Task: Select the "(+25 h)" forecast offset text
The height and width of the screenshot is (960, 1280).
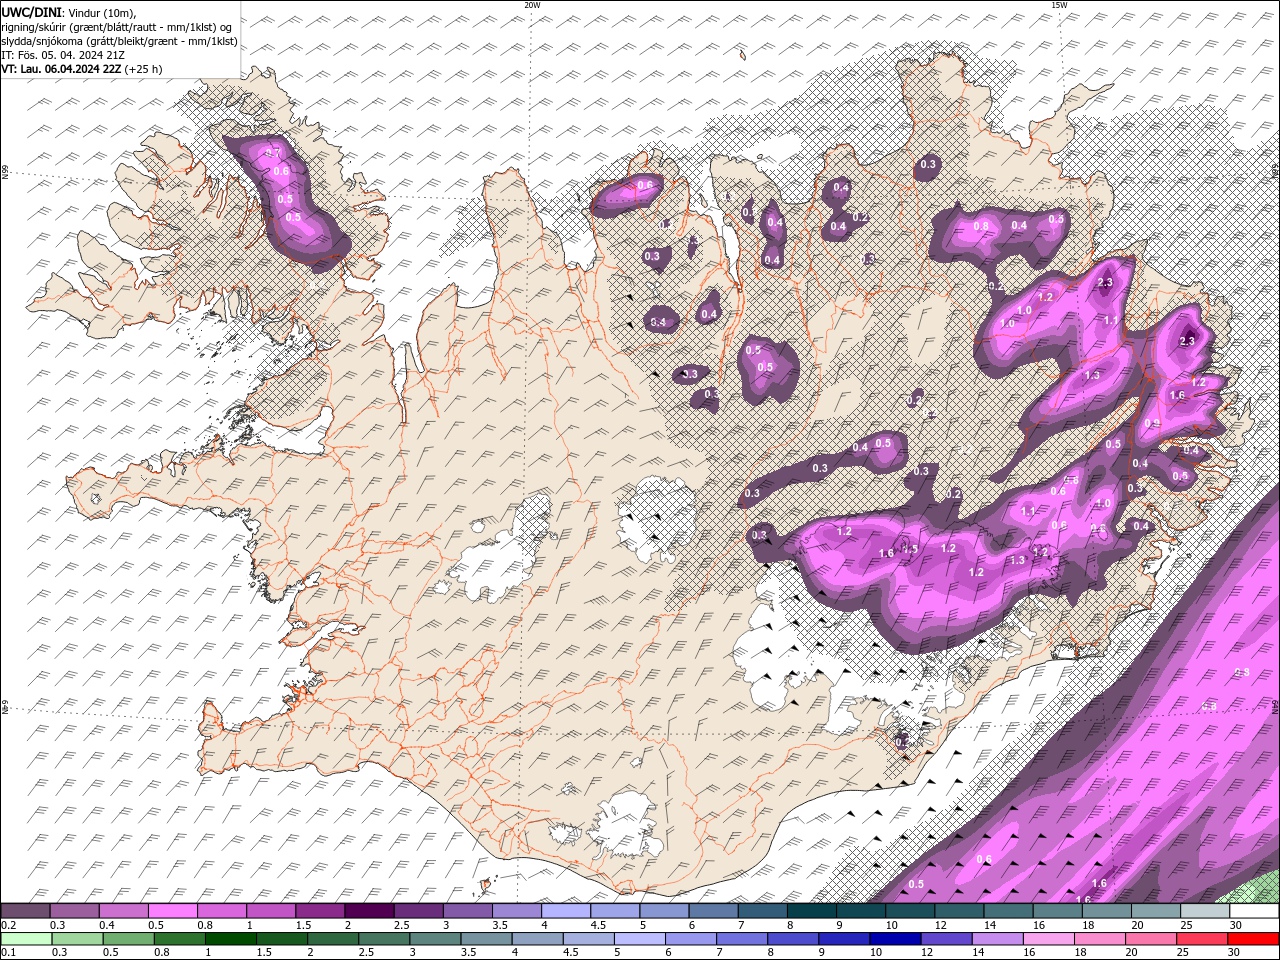Action: [144, 69]
